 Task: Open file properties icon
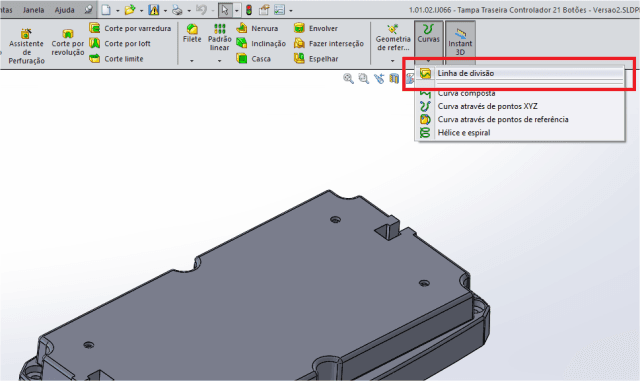tap(264, 10)
